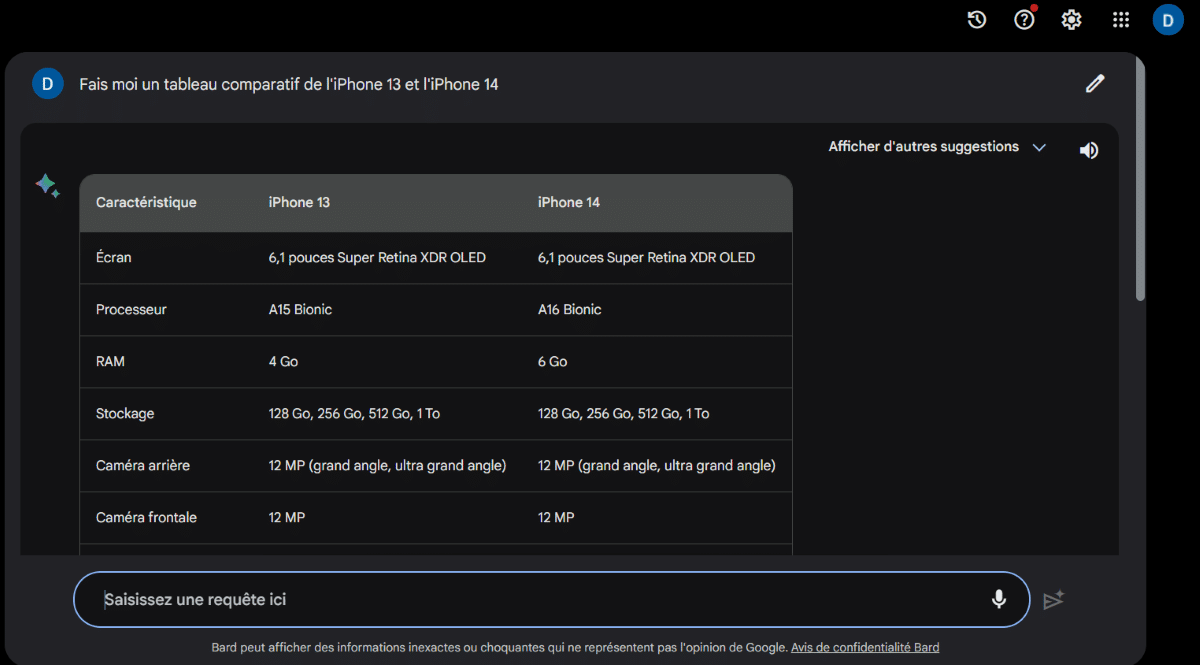Select the RAM row label
The height and width of the screenshot is (665, 1200).
point(110,361)
